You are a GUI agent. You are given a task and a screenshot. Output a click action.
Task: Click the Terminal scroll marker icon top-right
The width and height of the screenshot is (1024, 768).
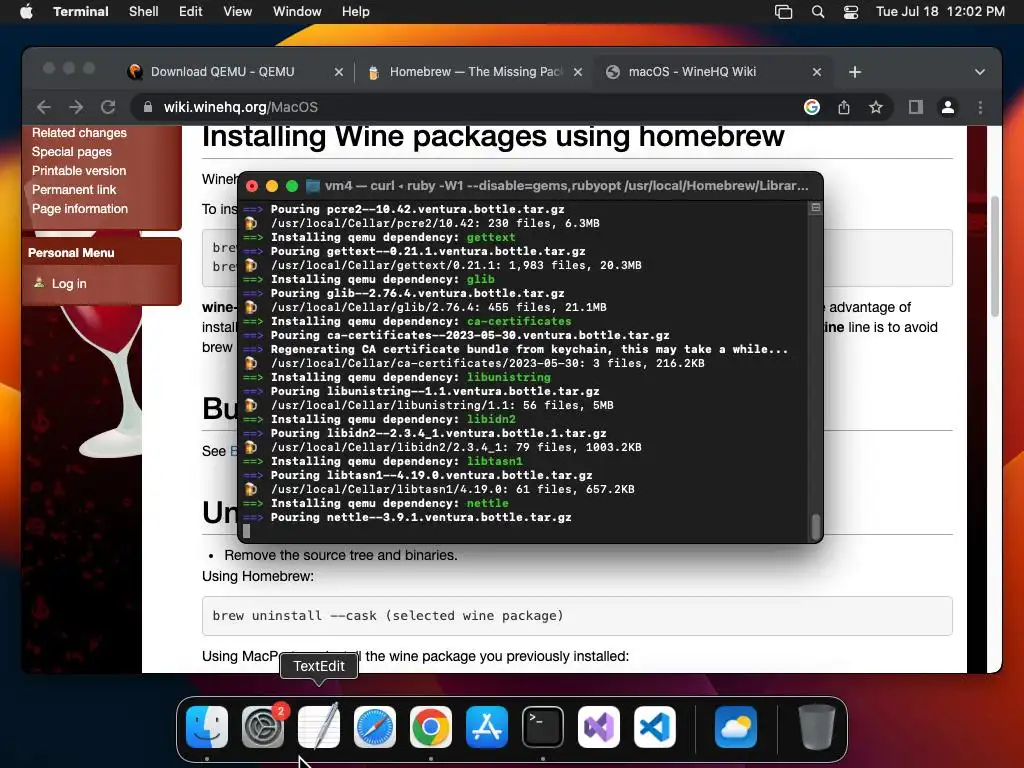tap(815, 208)
